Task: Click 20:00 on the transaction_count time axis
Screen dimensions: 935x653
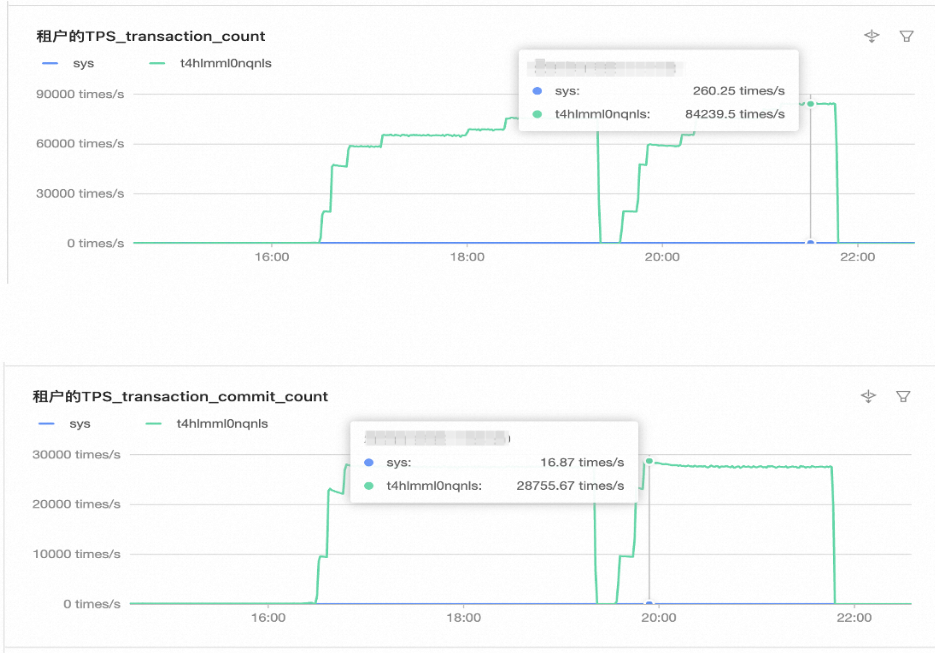Action: 662,257
